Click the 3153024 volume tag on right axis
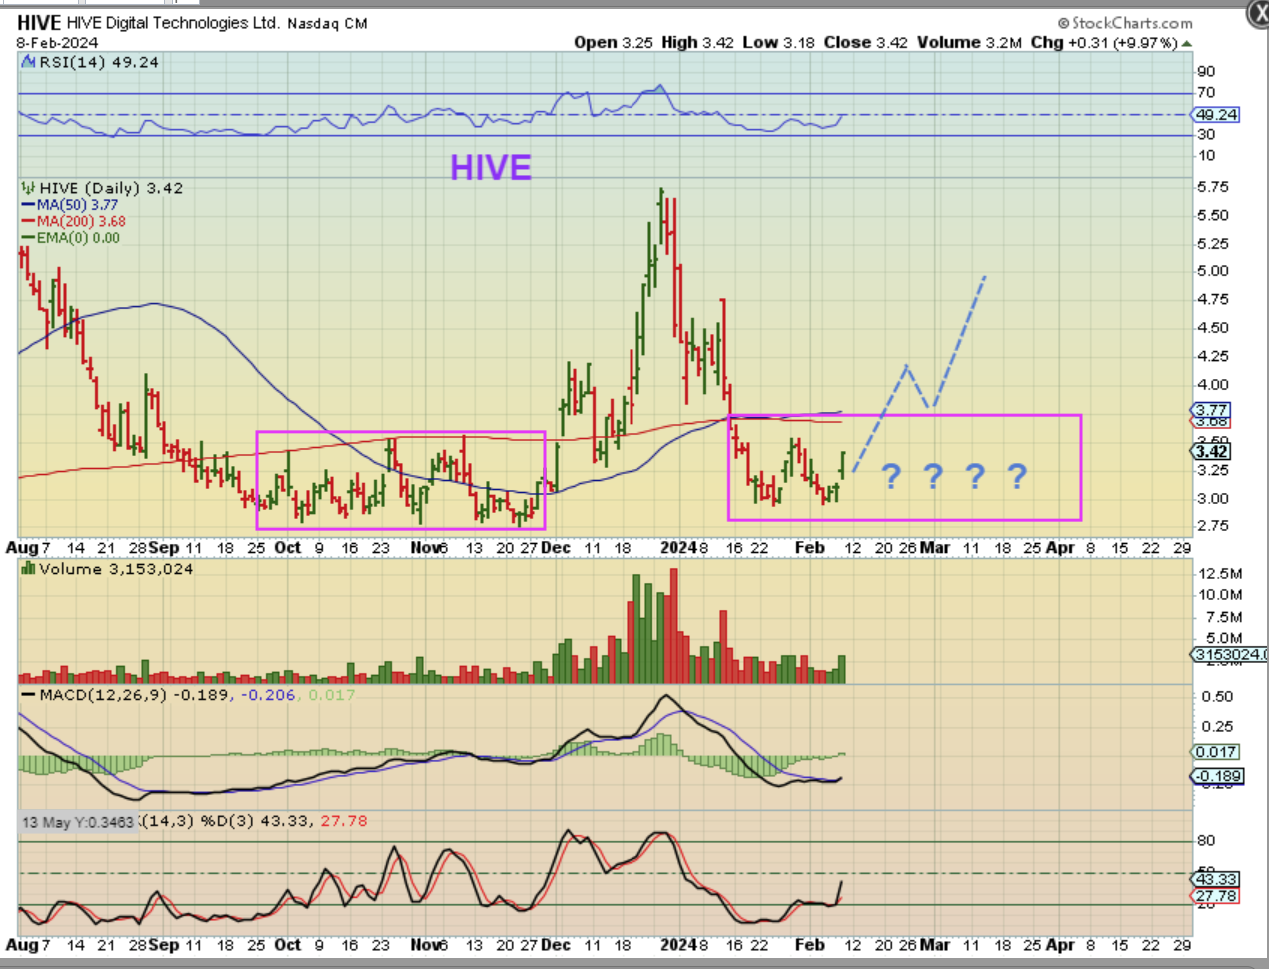The image size is (1269, 969). click(x=1229, y=654)
